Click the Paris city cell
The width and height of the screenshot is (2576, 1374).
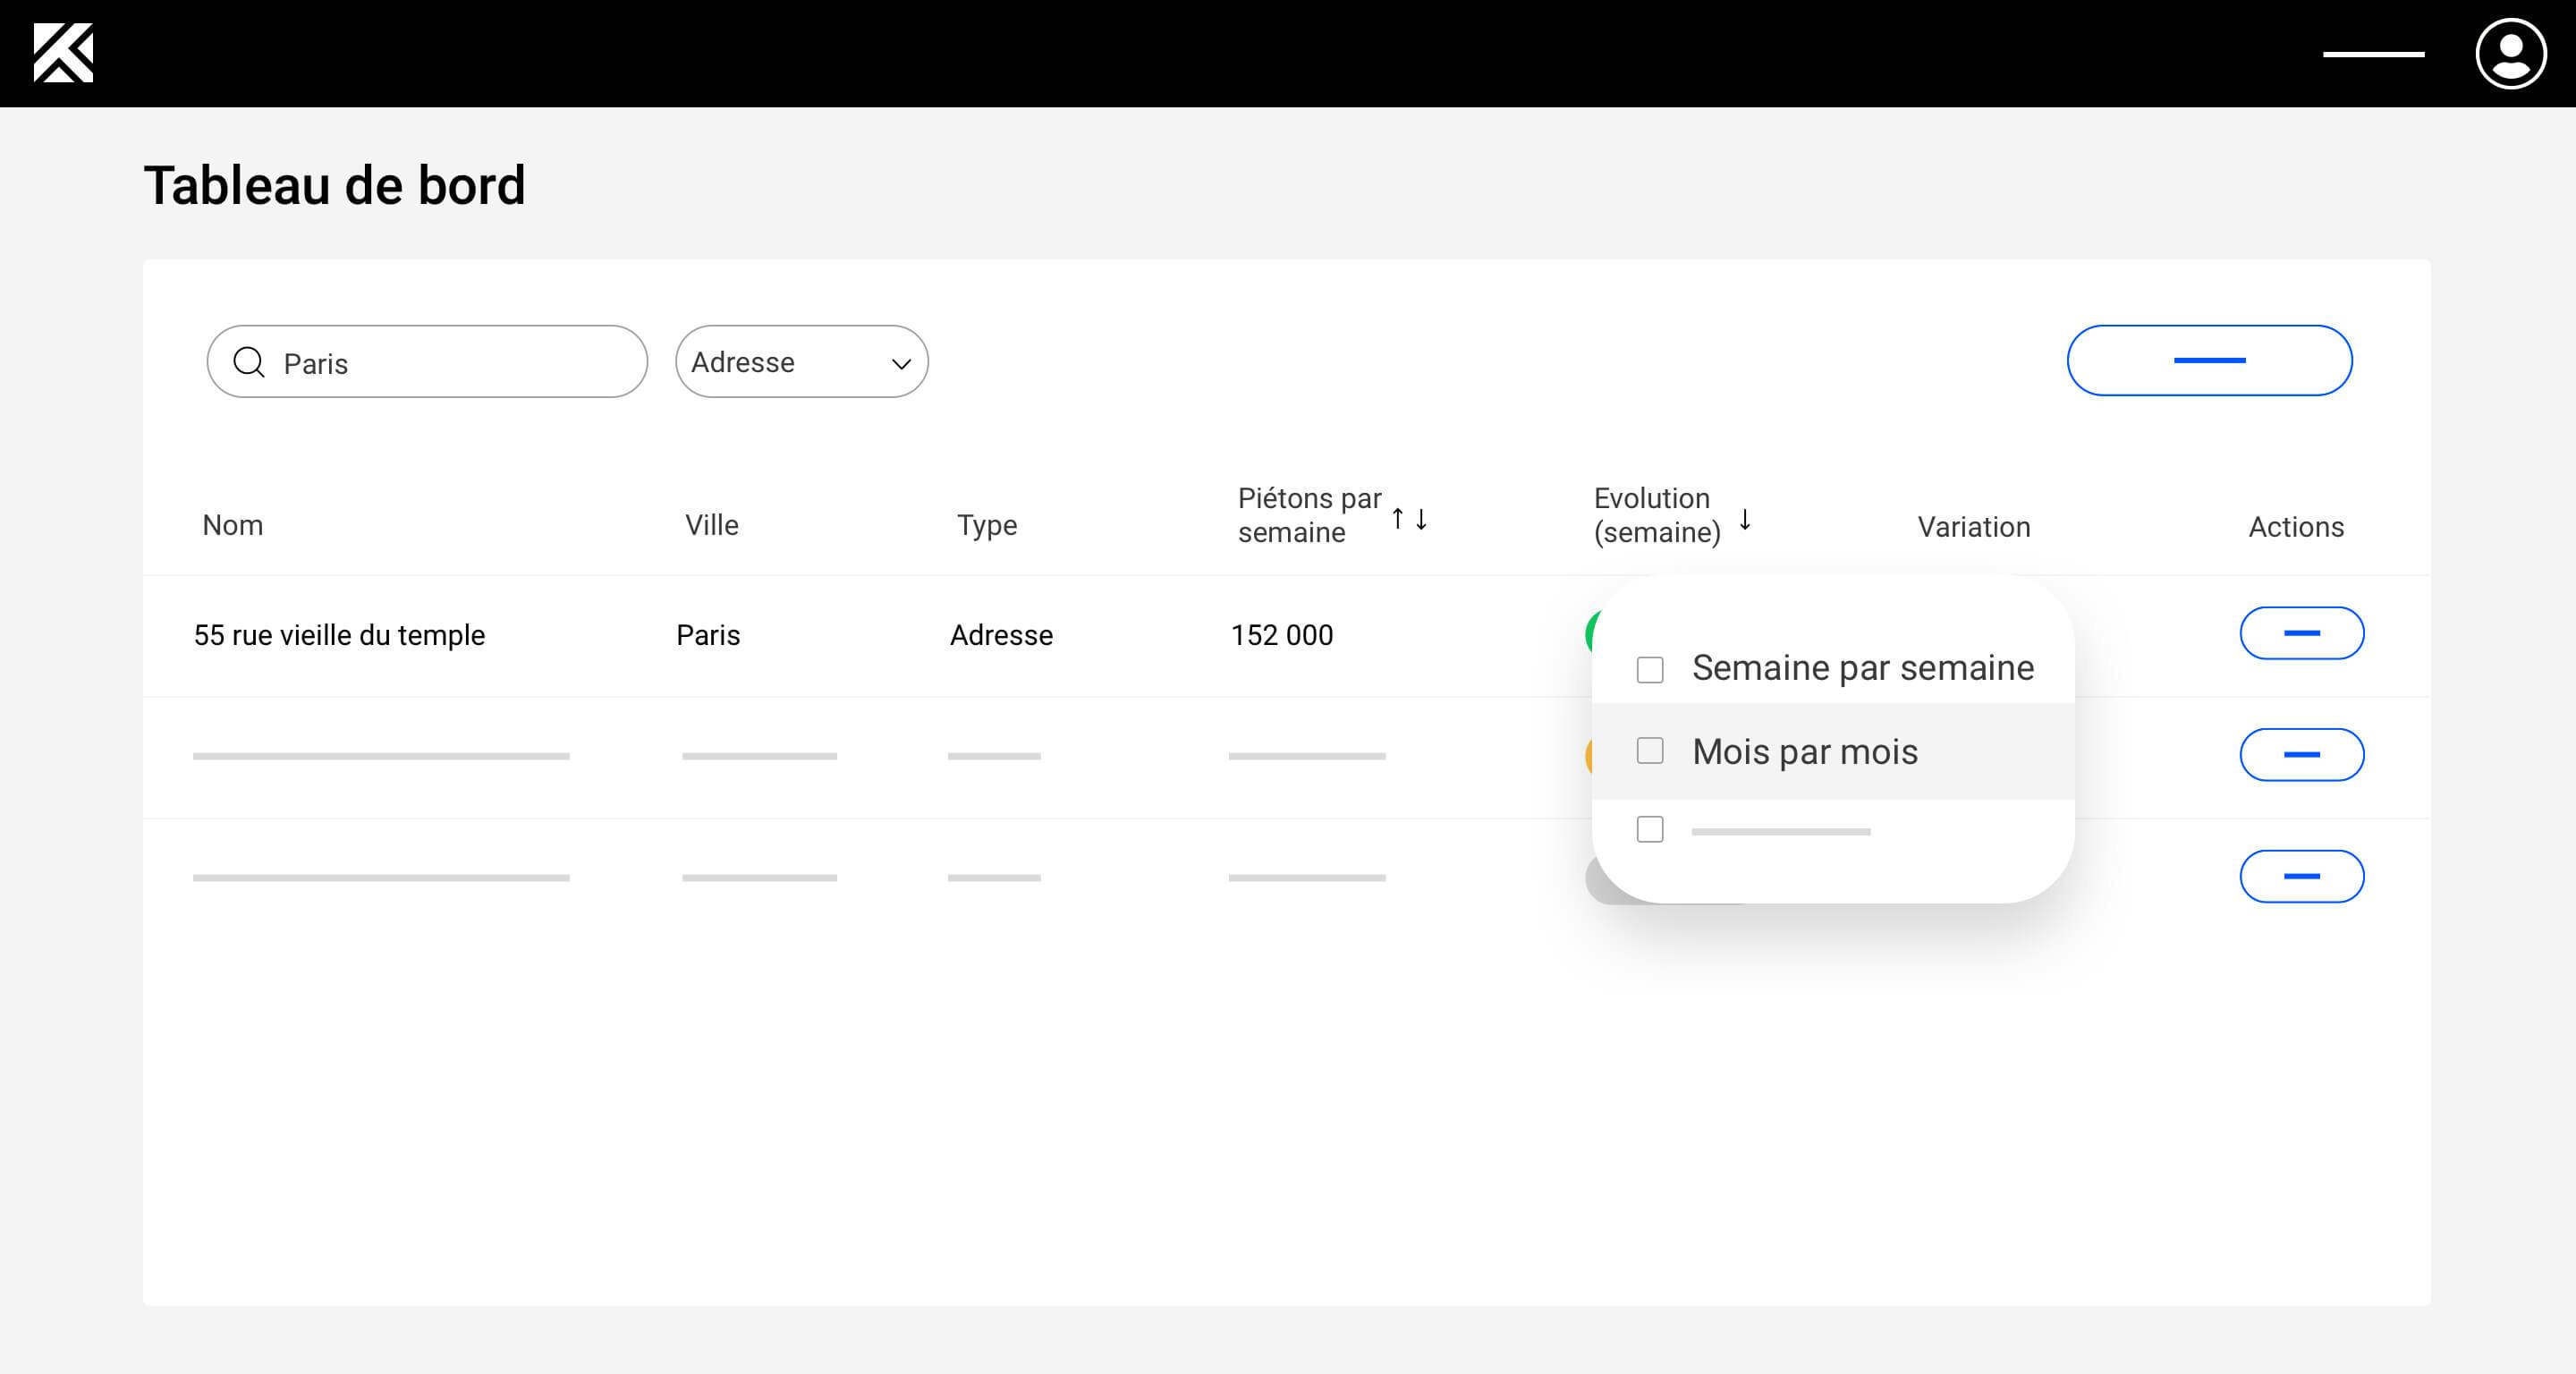pos(708,635)
